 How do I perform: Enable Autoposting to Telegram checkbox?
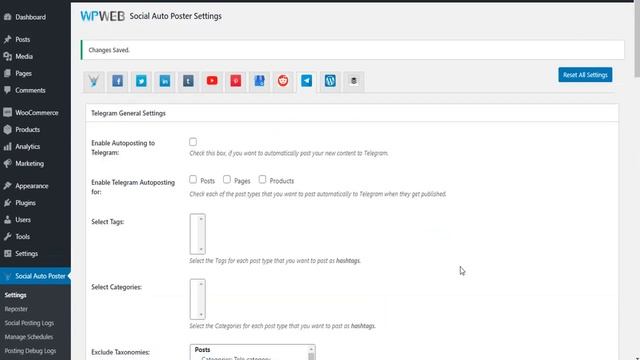coord(193,142)
